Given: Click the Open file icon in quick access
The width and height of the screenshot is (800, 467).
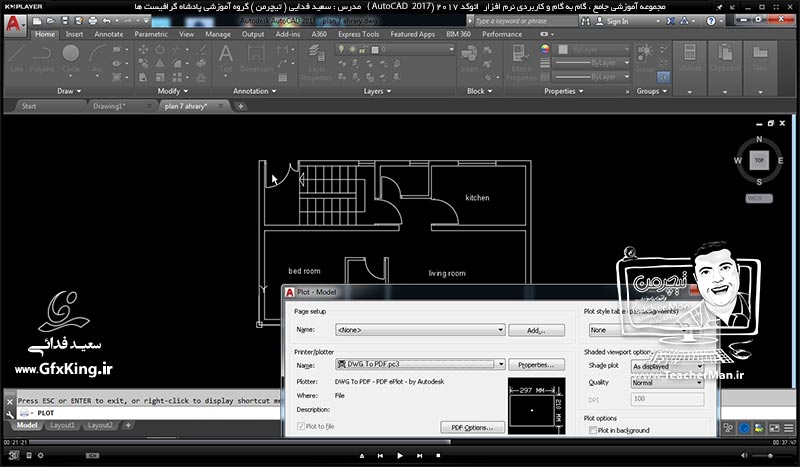Looking at the screenshot, I should pyautogui.click(x=51, y=21).
